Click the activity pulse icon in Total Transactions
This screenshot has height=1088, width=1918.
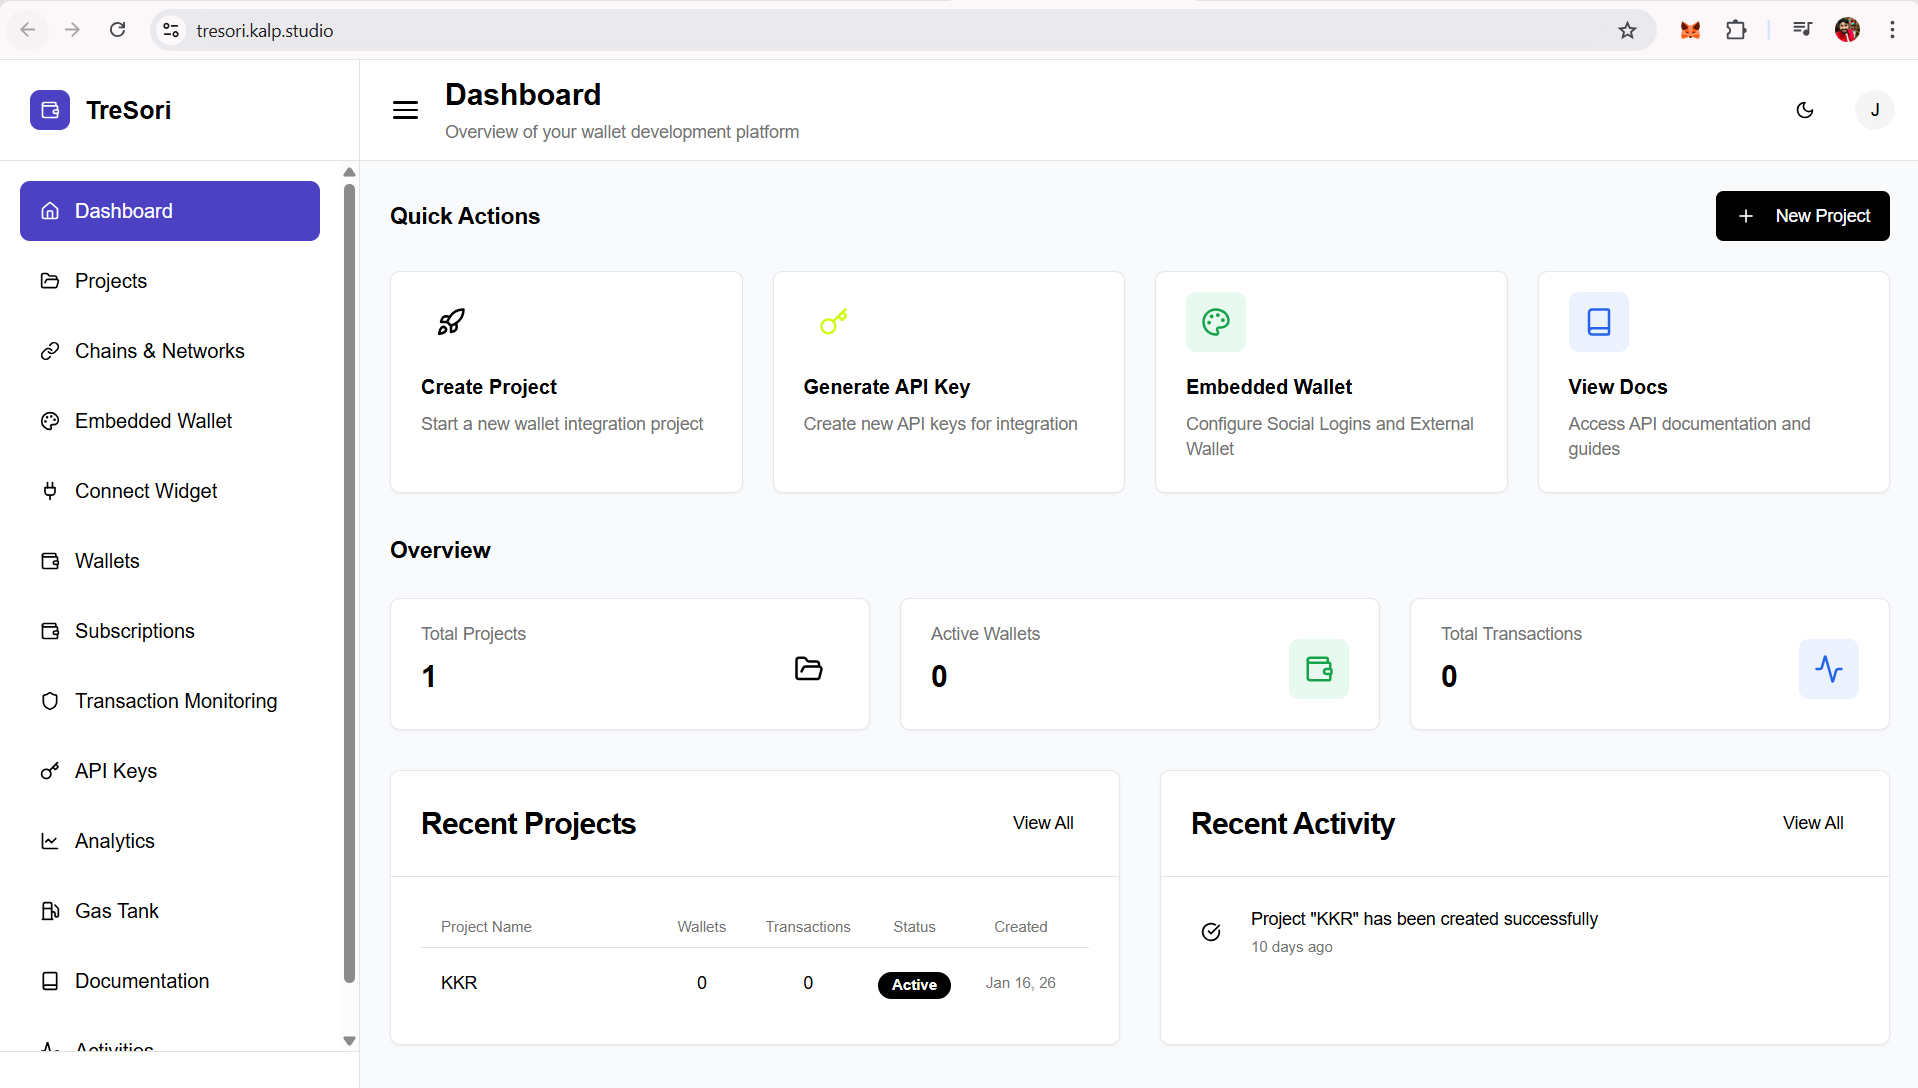[x=1828, y=669]
